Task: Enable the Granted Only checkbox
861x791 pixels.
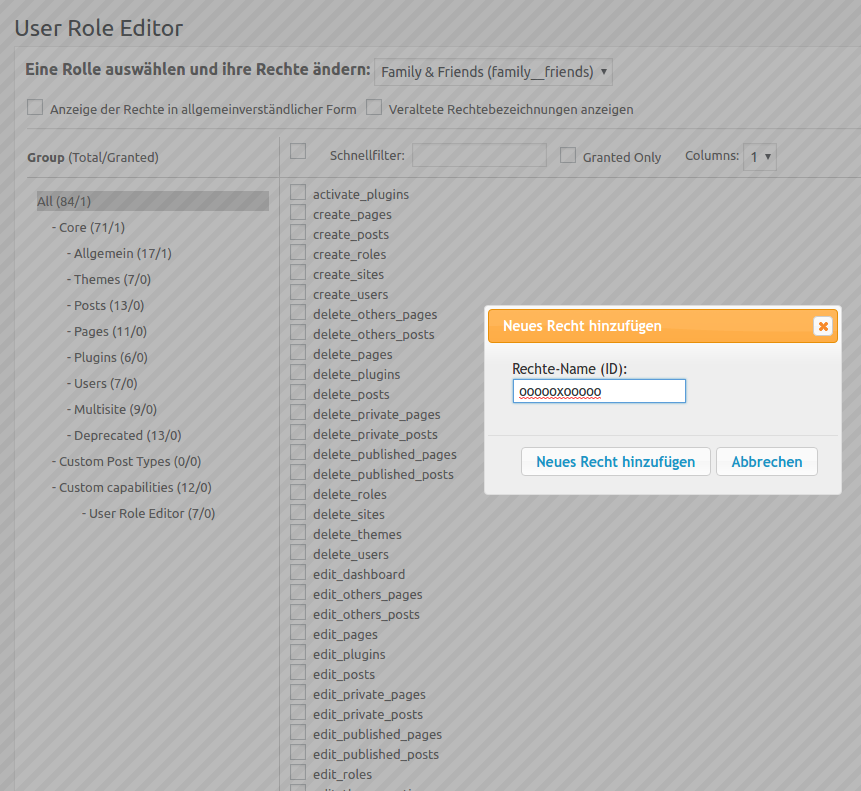Action: pos(568,155)
